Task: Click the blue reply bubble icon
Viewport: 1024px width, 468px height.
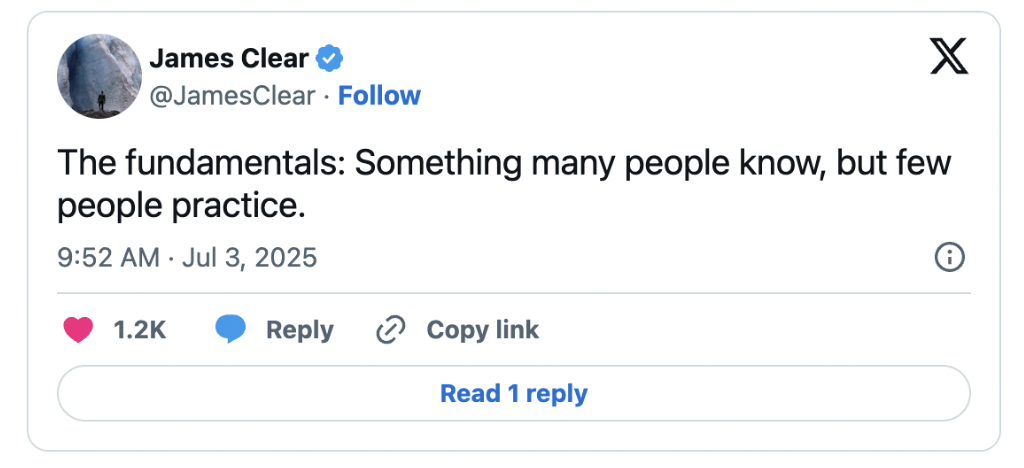Action: 231,330
